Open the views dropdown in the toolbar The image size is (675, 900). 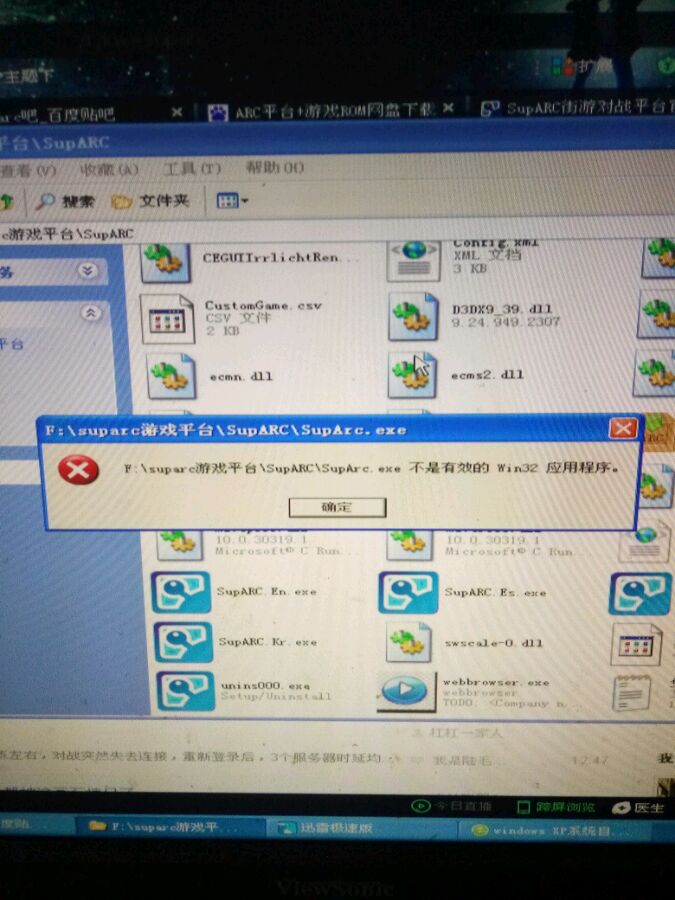(232, 200)
